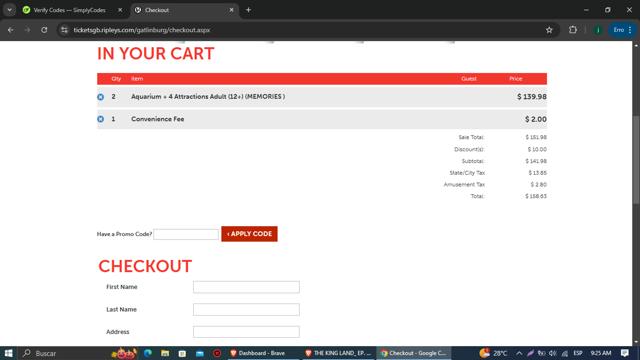
Task: Click the Last Name field
Action: 246,309
